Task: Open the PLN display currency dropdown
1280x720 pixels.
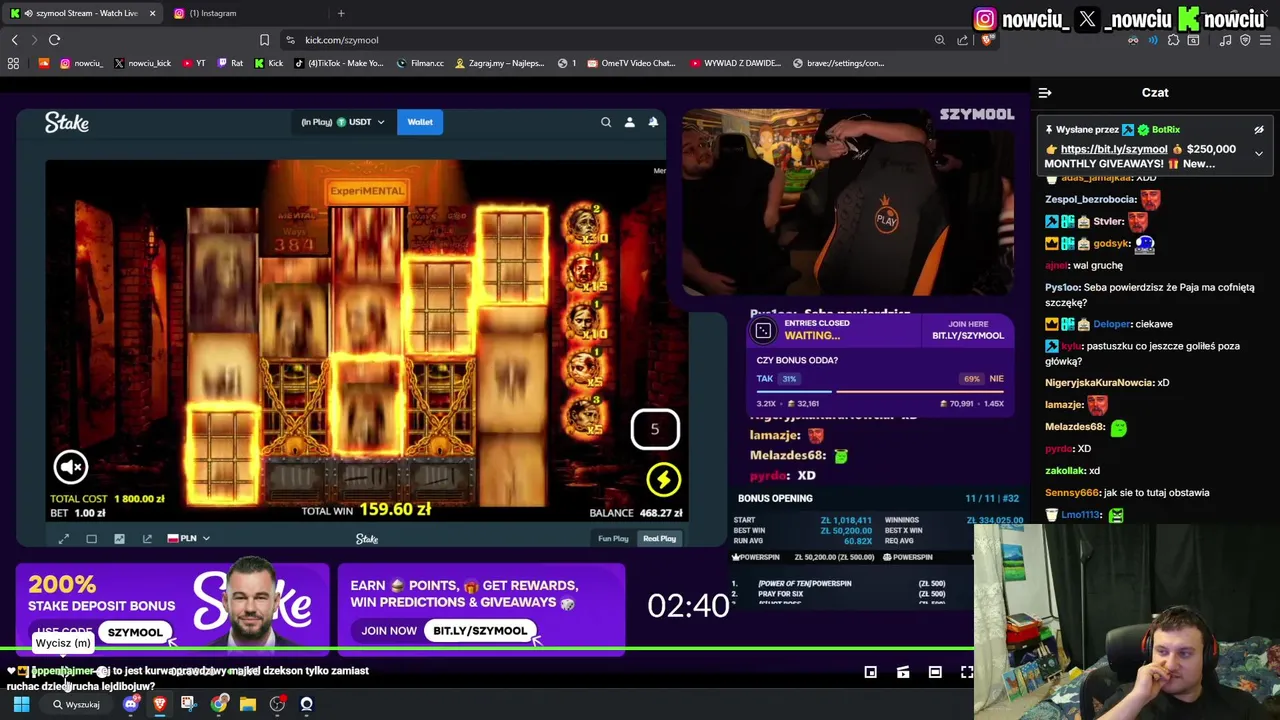Action: pos(188,539)
